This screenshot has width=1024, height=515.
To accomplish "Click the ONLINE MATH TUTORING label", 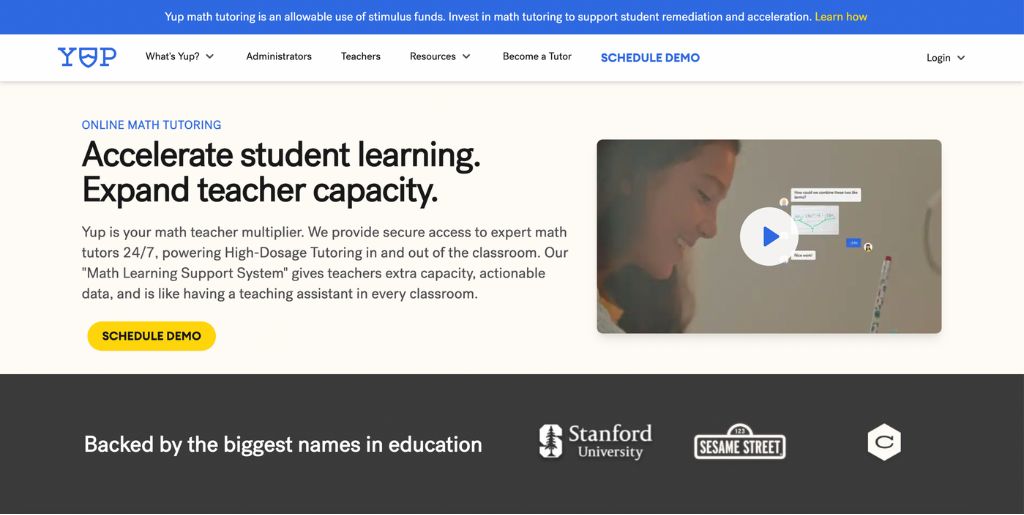I will (x=151, y=125).
